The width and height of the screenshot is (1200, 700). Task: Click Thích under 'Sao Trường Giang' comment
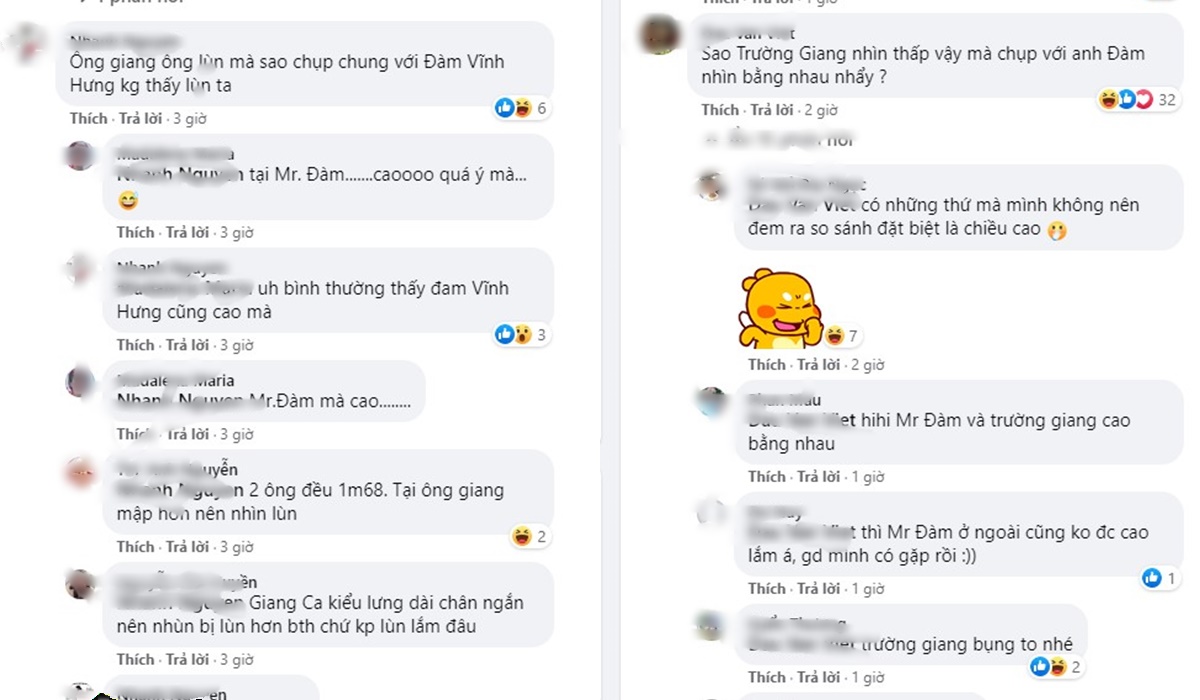(719, 110)
